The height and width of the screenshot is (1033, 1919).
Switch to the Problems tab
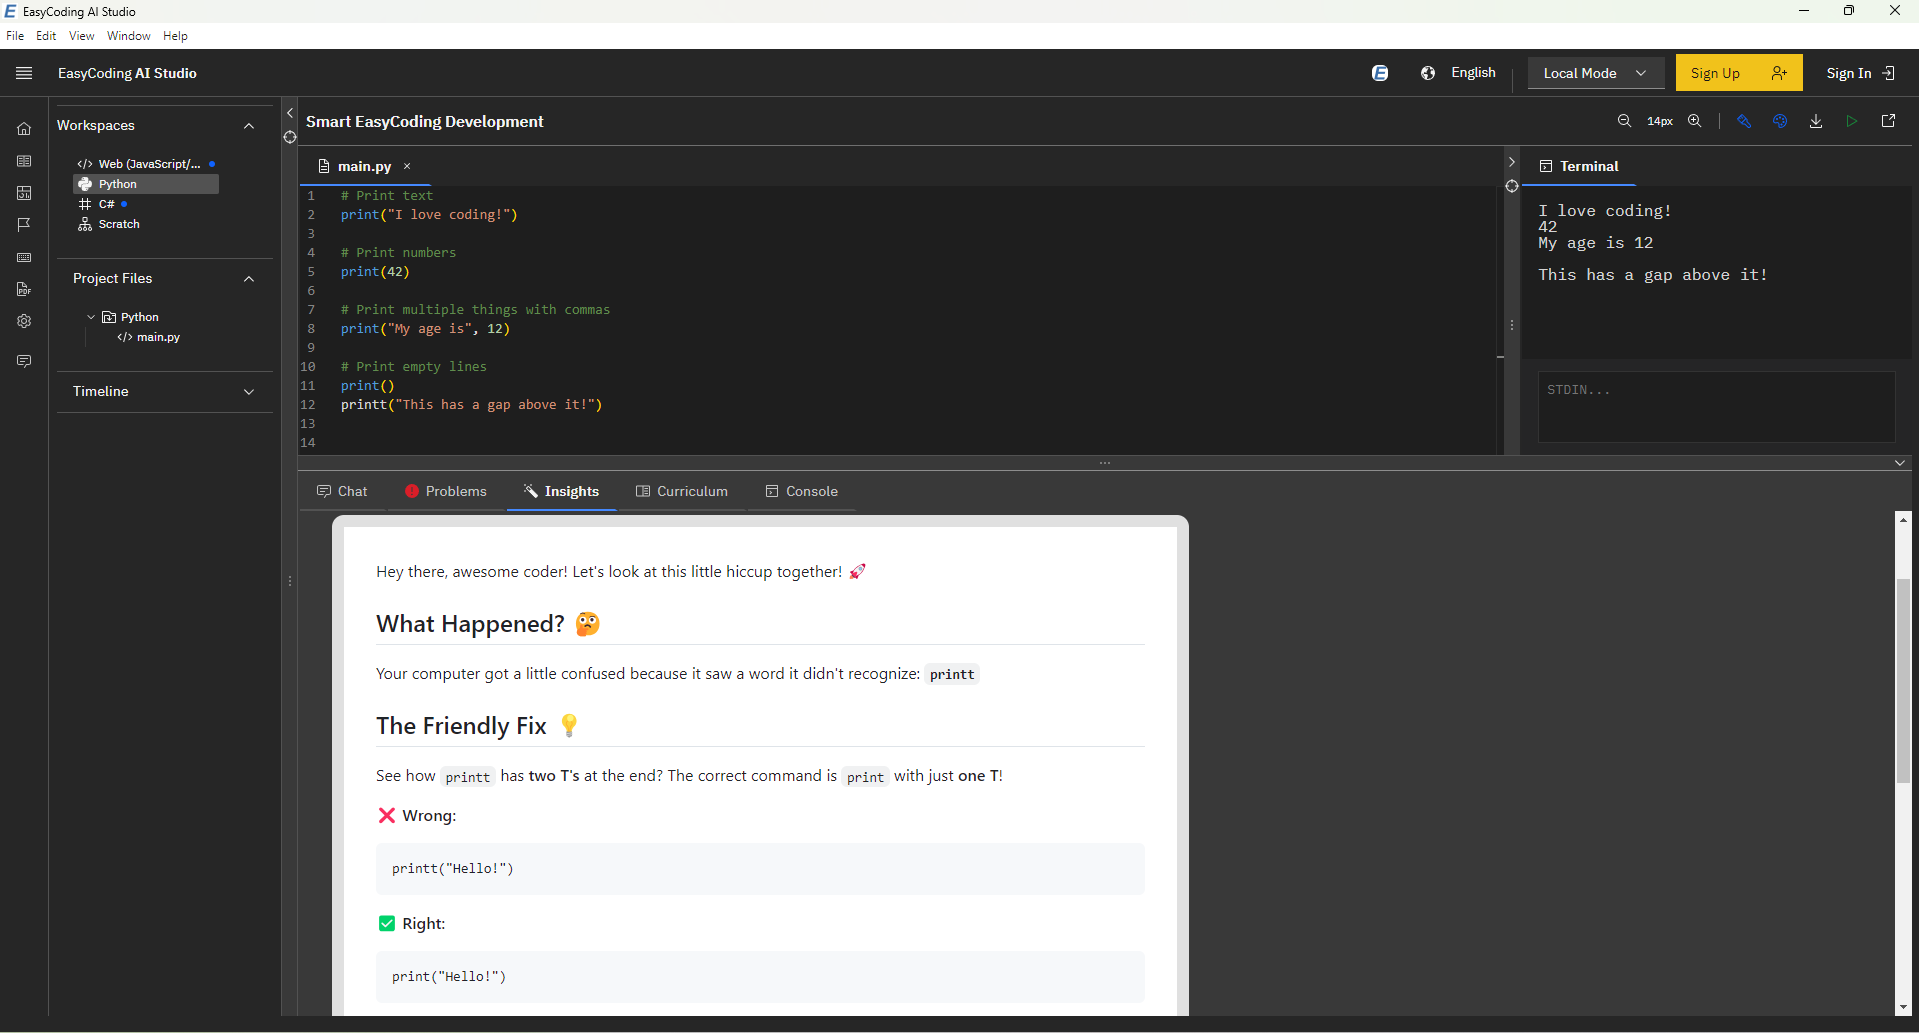pyautogui.click(x=446, y=491)
